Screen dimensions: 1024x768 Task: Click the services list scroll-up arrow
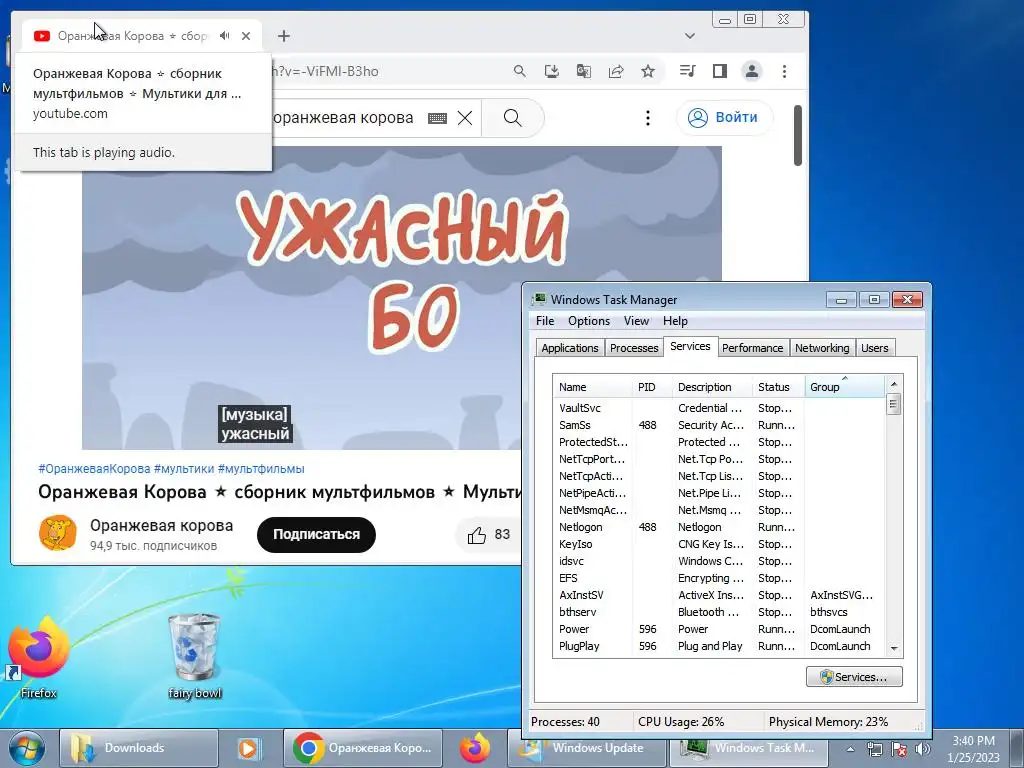pyautogui.click(x=893, y=384)
